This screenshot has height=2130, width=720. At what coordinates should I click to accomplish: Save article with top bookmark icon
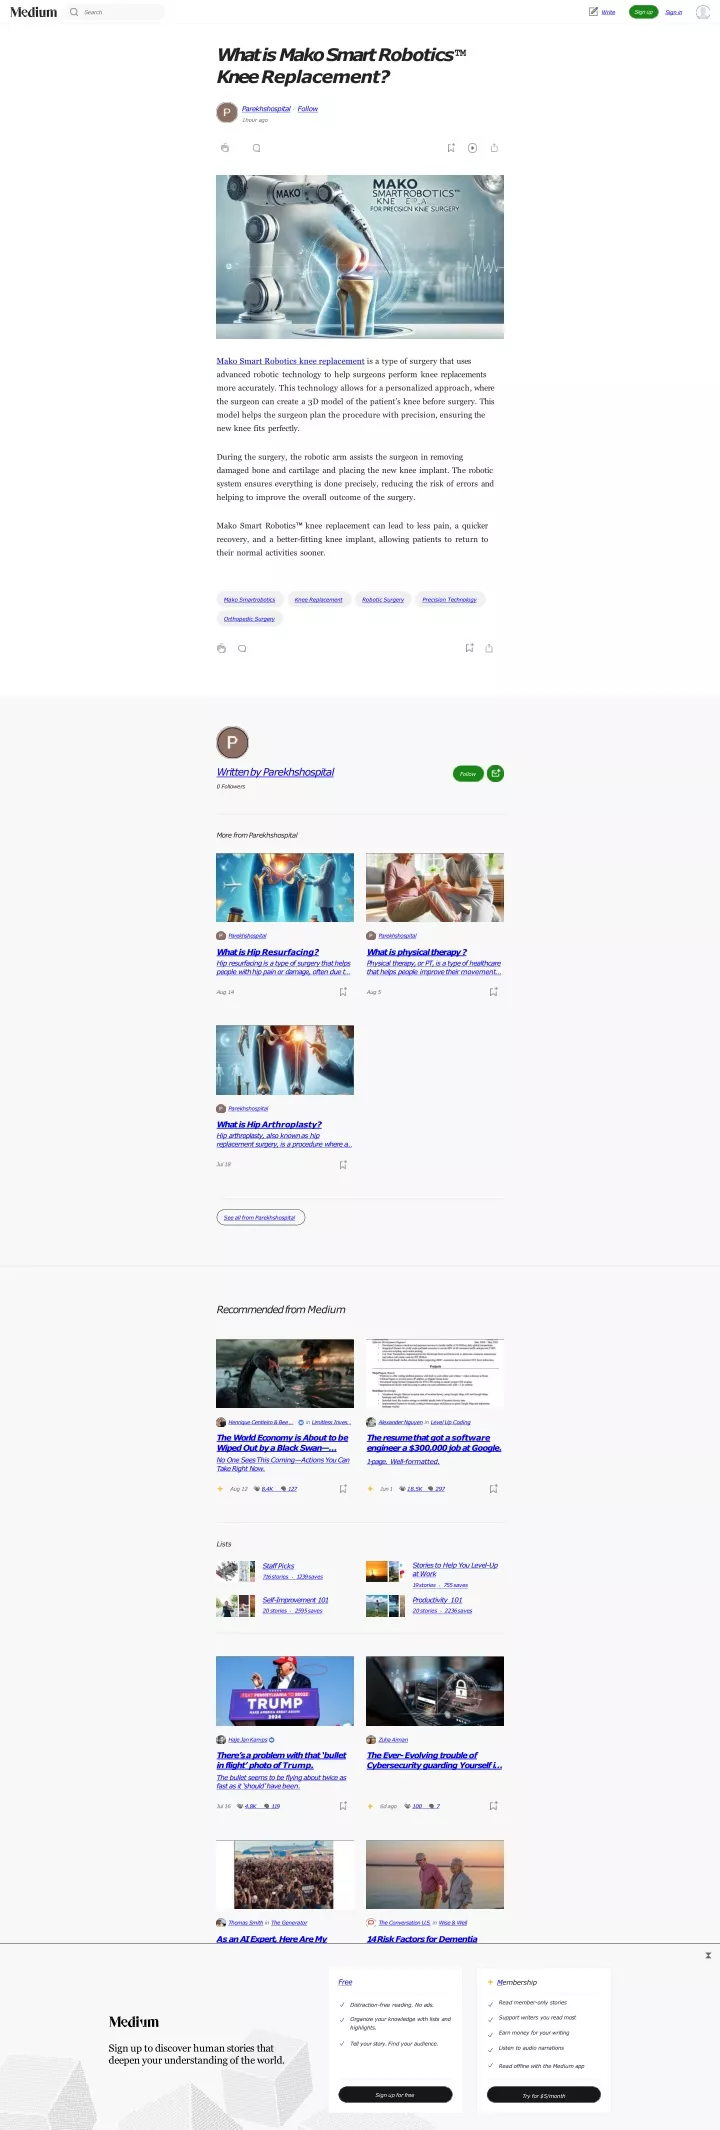point(451,148)
